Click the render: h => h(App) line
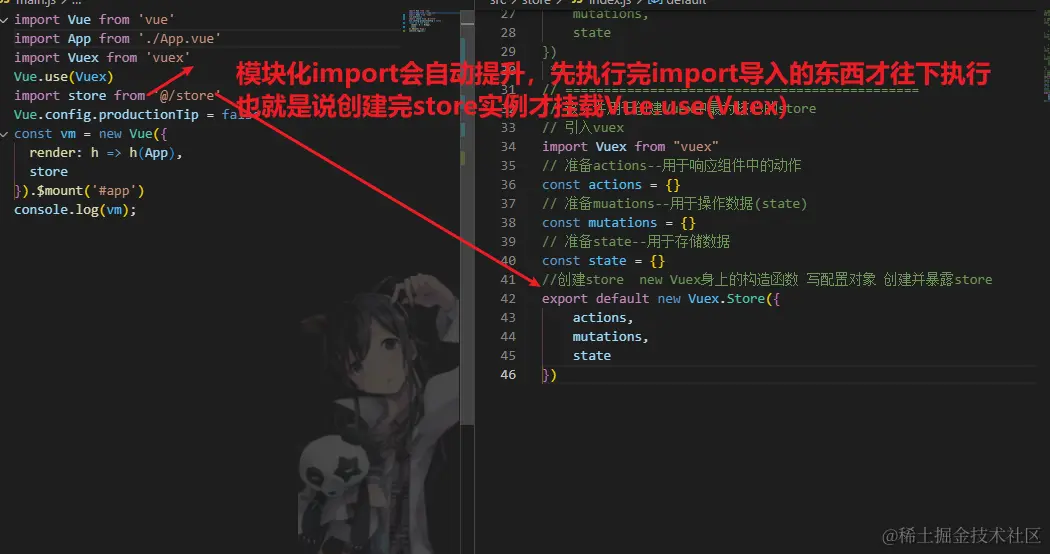Viewport: 1050px width, 554px height. (105, 153)
